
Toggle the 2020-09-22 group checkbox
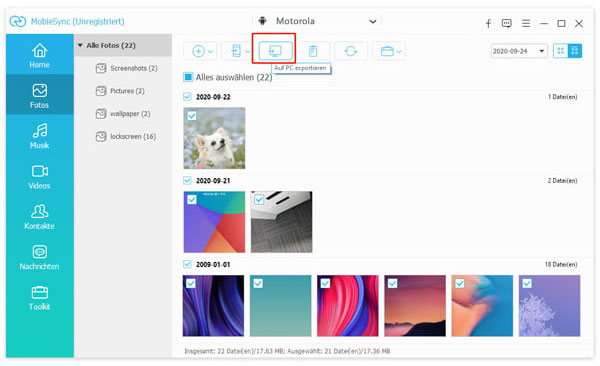(187, 96)
